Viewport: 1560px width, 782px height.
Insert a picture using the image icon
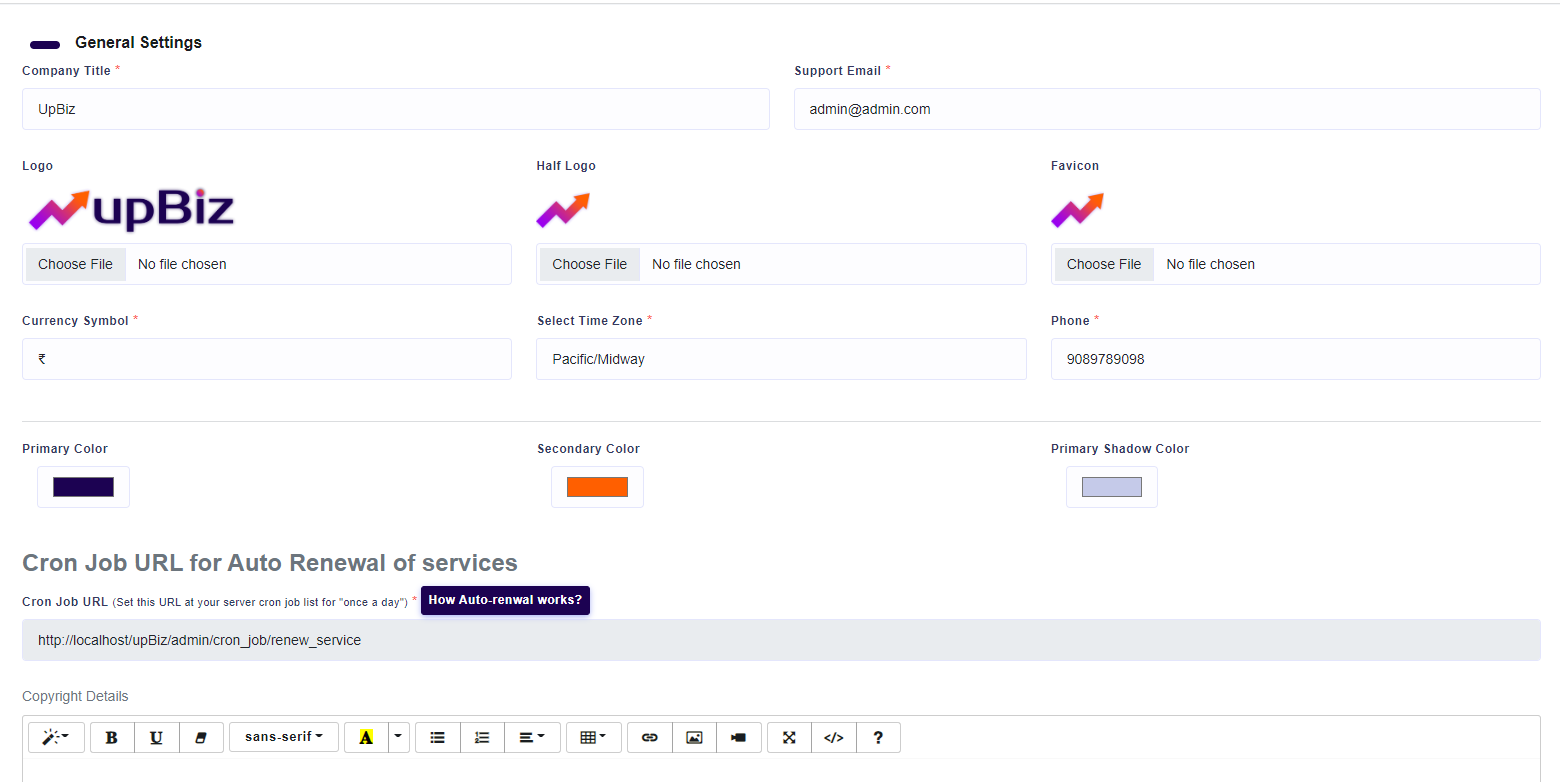coord(695,737)
